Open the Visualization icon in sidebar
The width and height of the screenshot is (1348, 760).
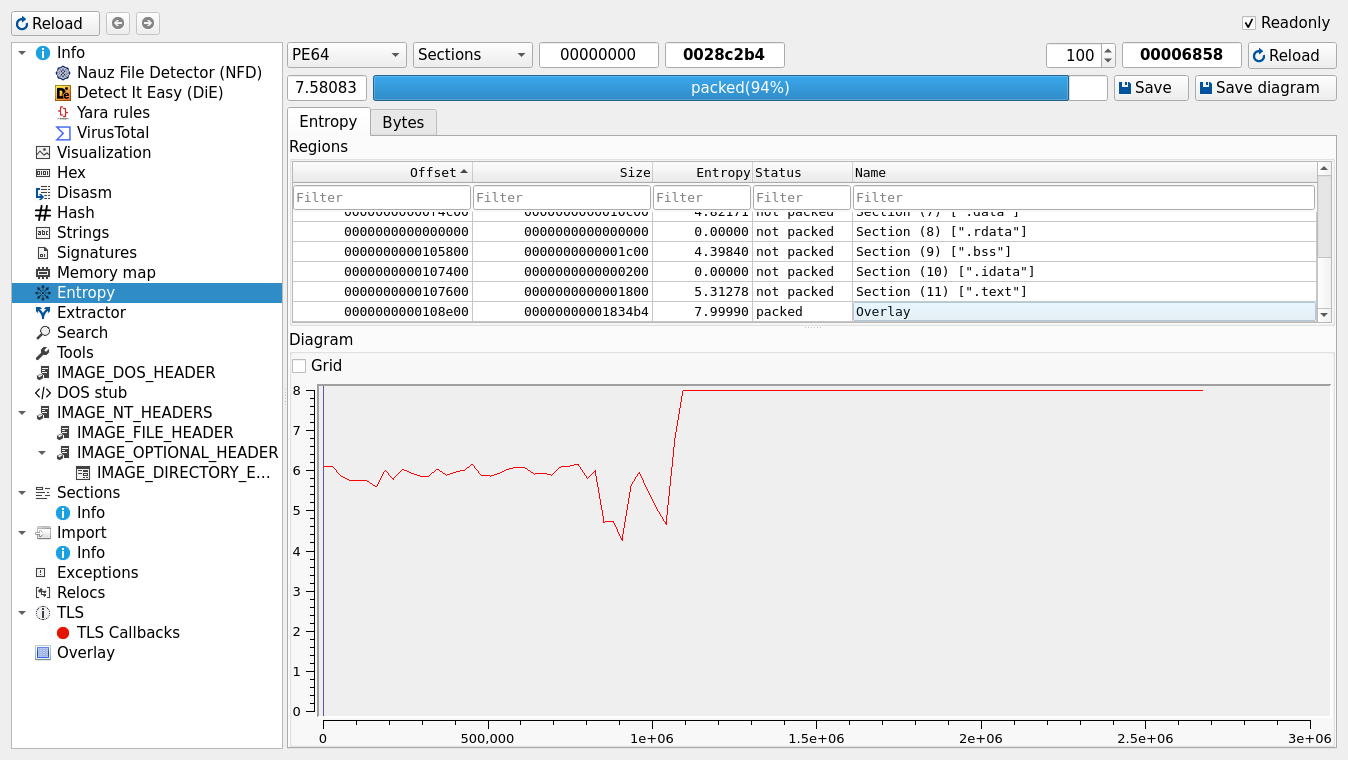tap(43, 153)
